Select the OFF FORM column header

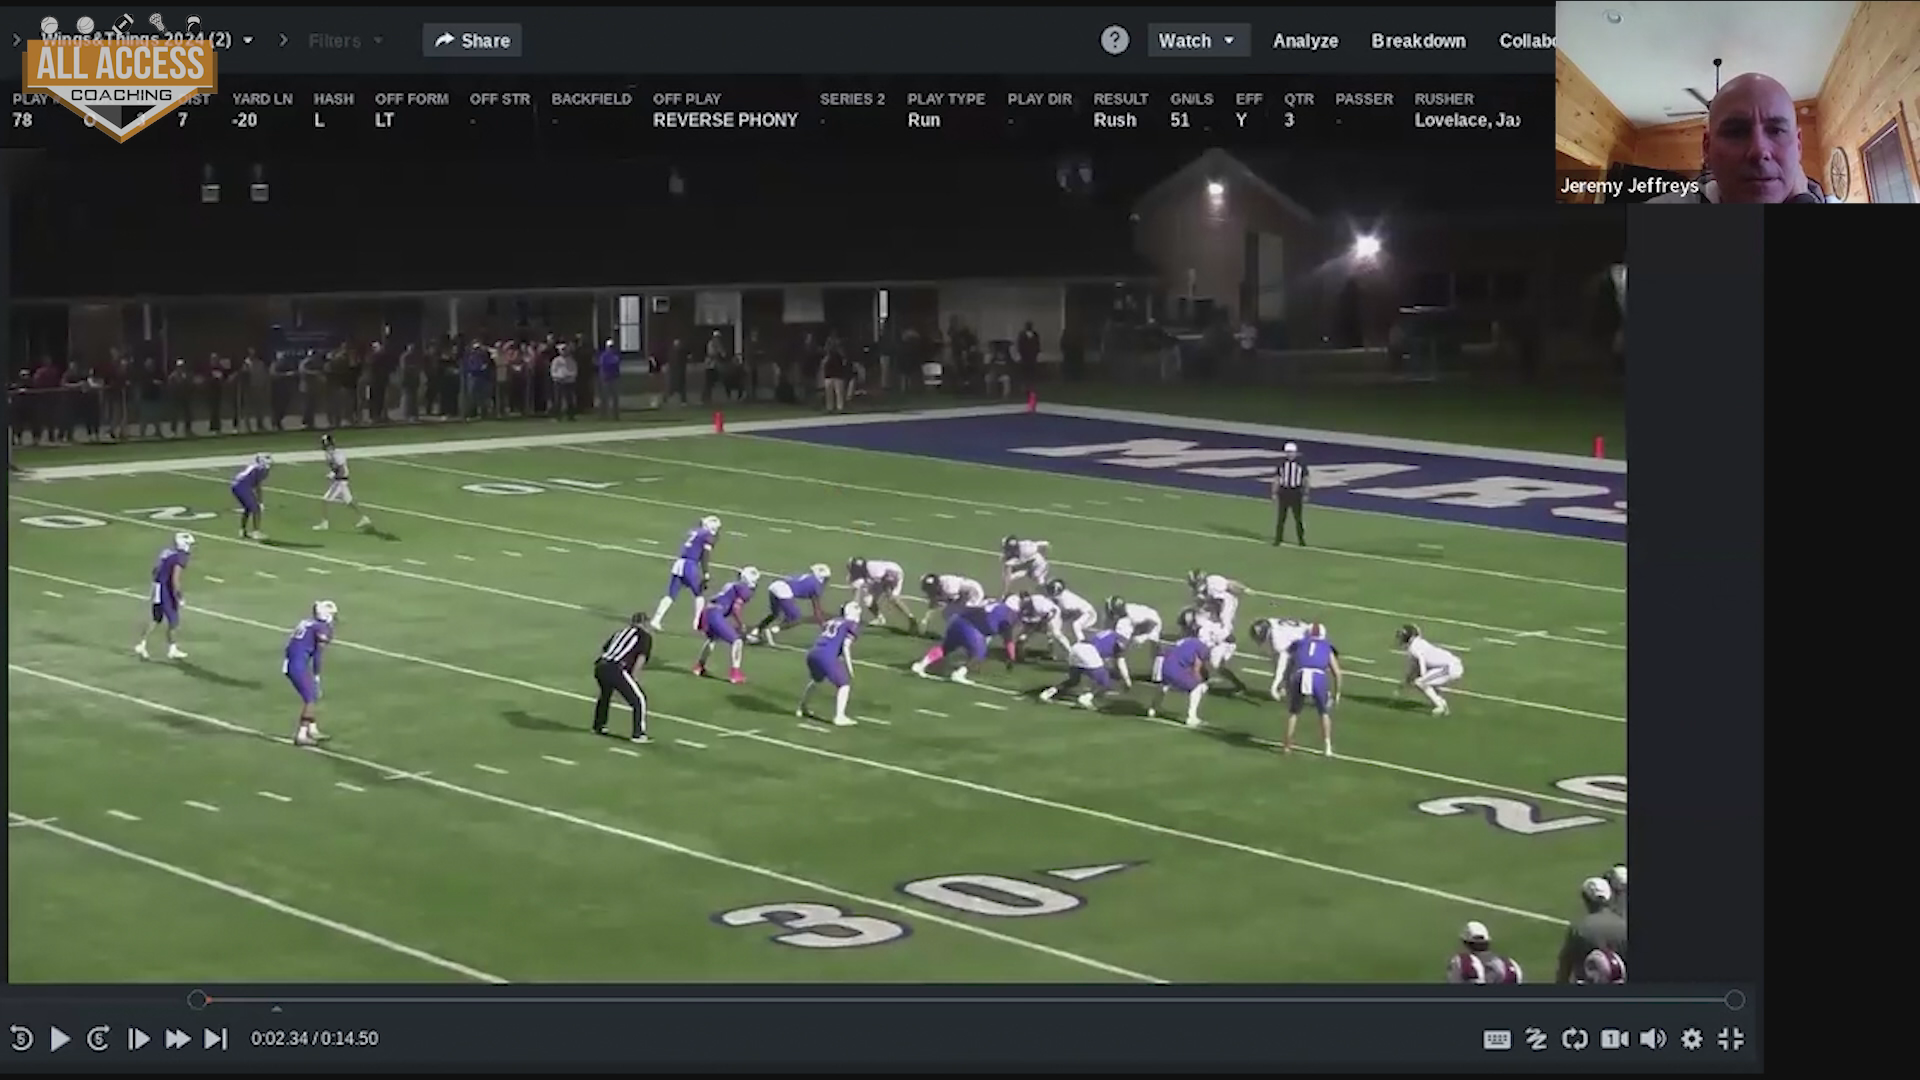411,99
